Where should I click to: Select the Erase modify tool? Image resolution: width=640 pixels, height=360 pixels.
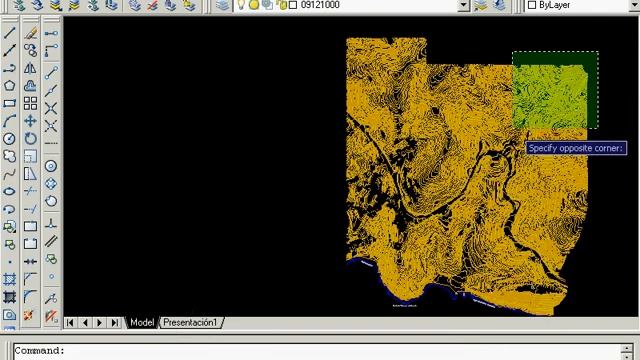coord(30,33)
